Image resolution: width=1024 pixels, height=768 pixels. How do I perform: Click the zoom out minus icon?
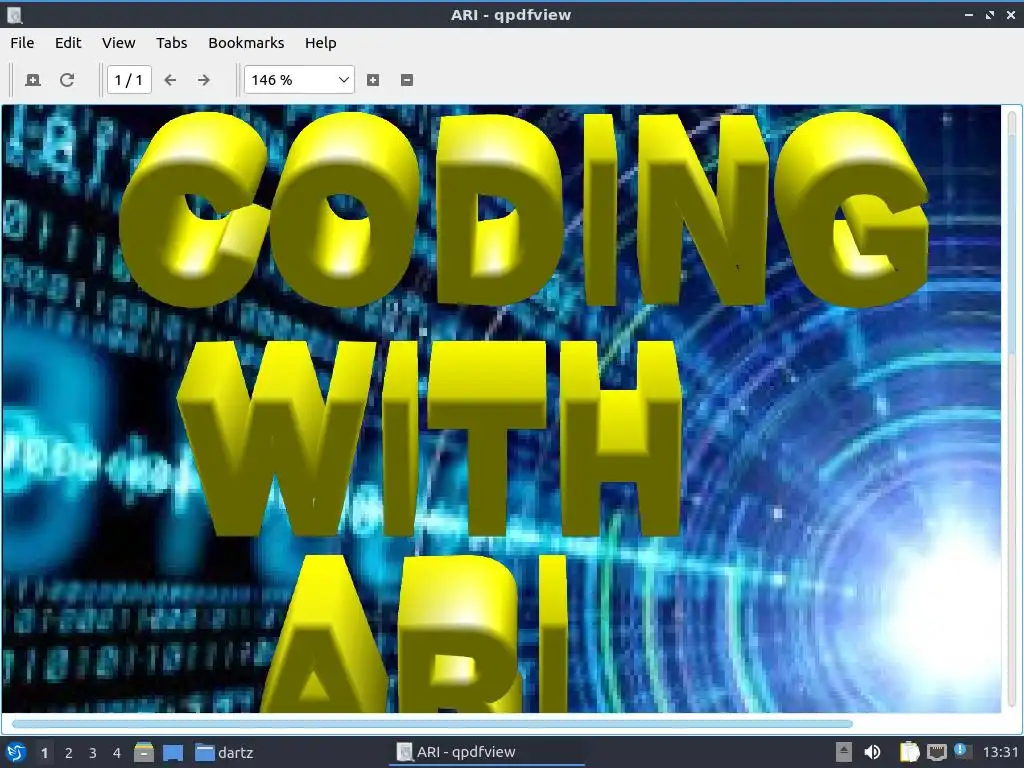click(407, 80)
